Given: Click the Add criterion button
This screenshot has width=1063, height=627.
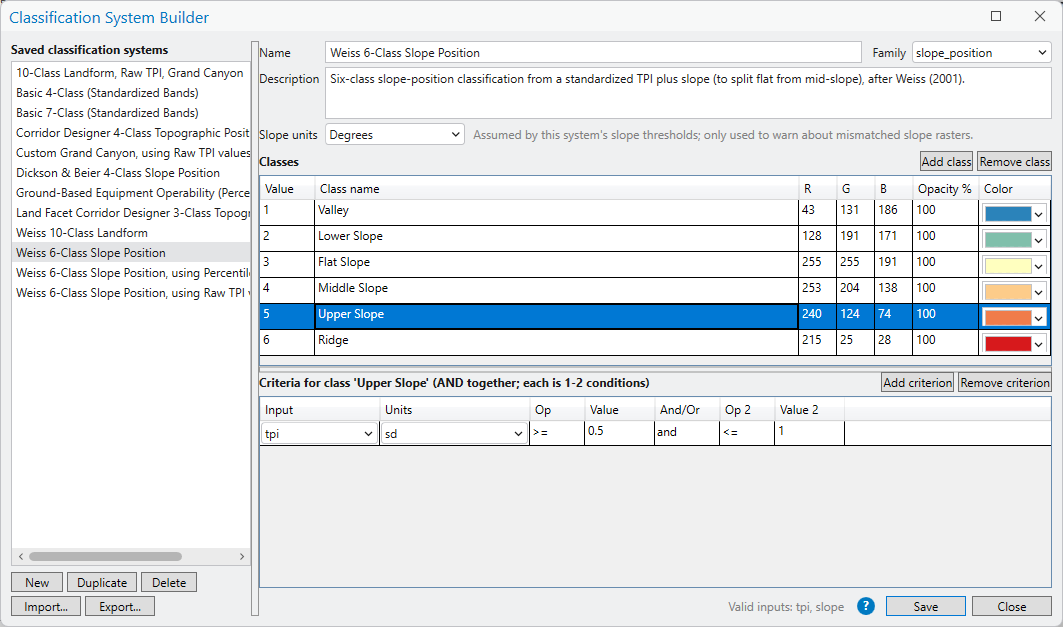Looking at the screenshot, I should pos(917,382).
